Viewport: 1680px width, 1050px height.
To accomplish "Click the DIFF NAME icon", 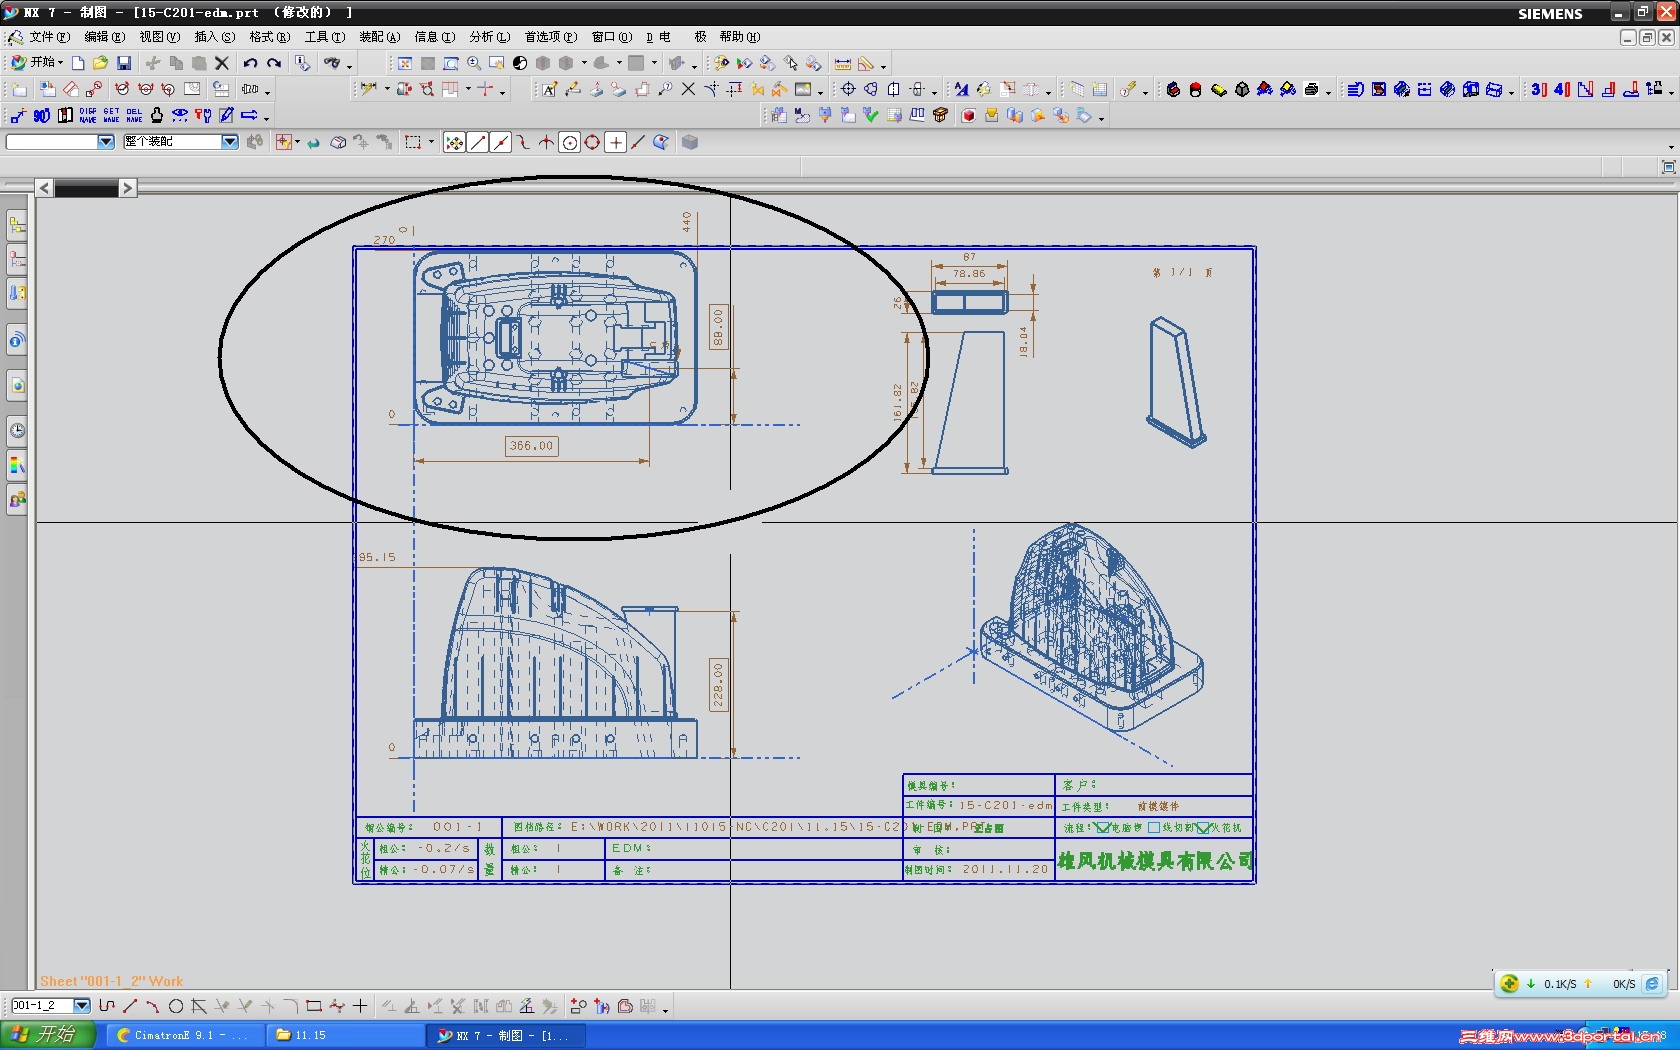I will [88, 115].
